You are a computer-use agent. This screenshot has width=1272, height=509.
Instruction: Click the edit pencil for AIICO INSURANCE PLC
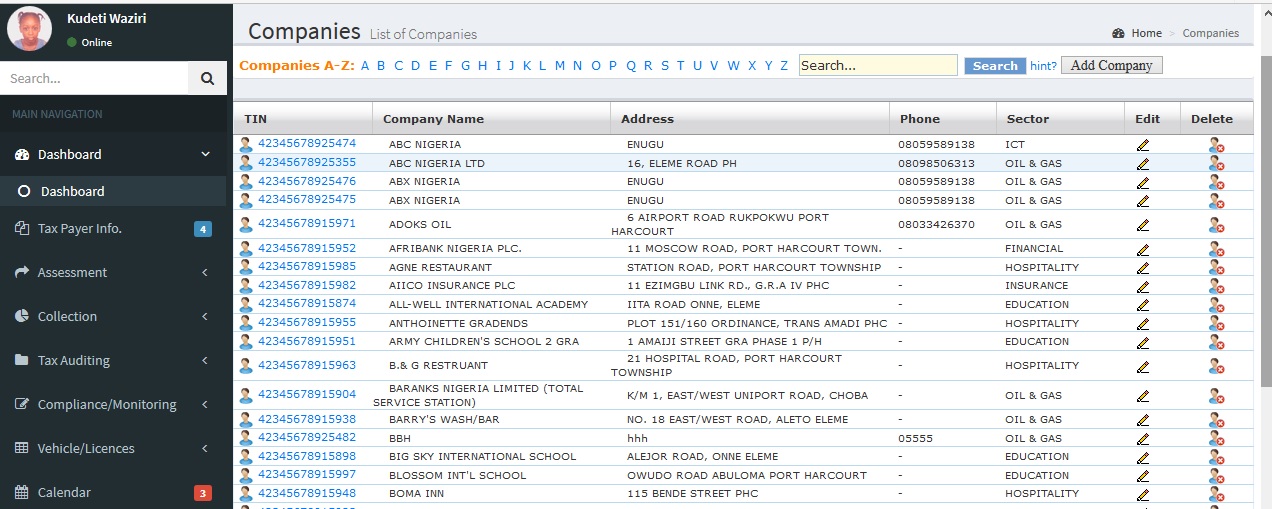click(1143, 286)
